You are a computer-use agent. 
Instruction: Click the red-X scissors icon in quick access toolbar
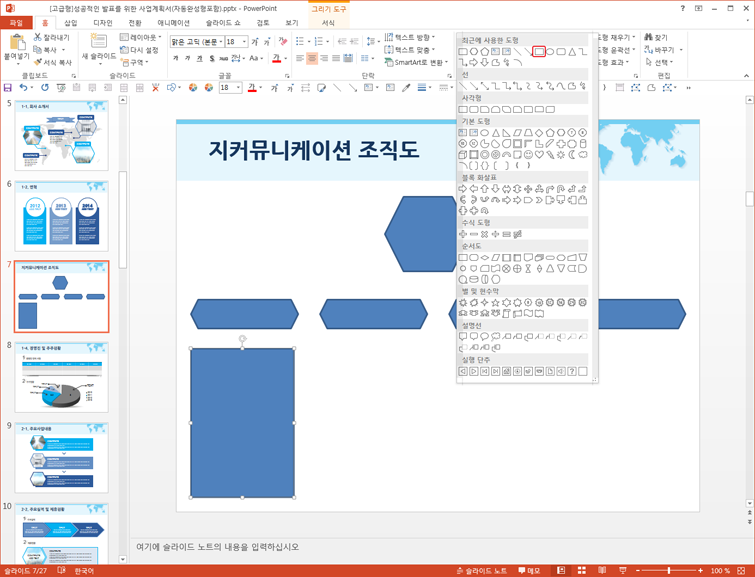click(x=155, y=88)
